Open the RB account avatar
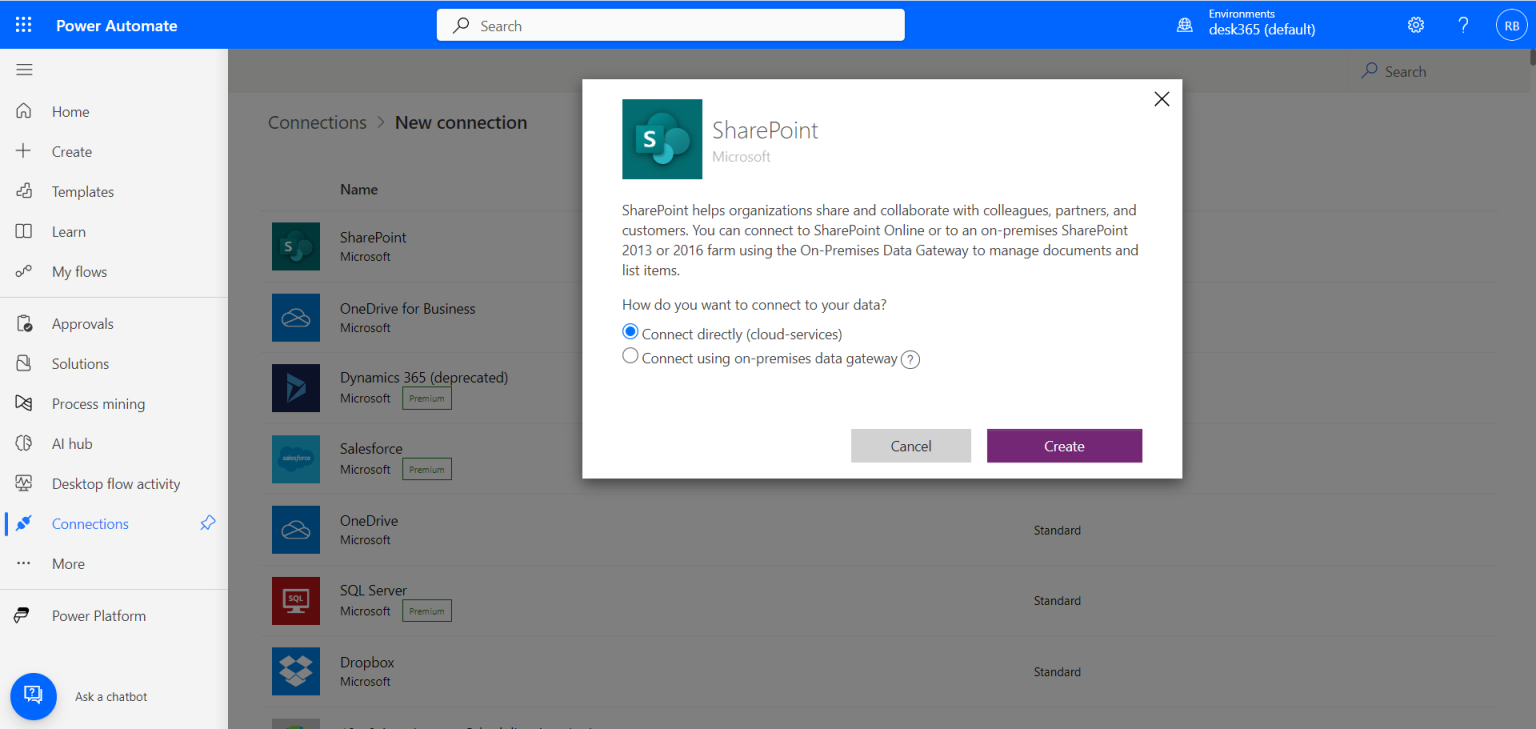This screenshot has width=1536, height=729. pos(1510,26)
